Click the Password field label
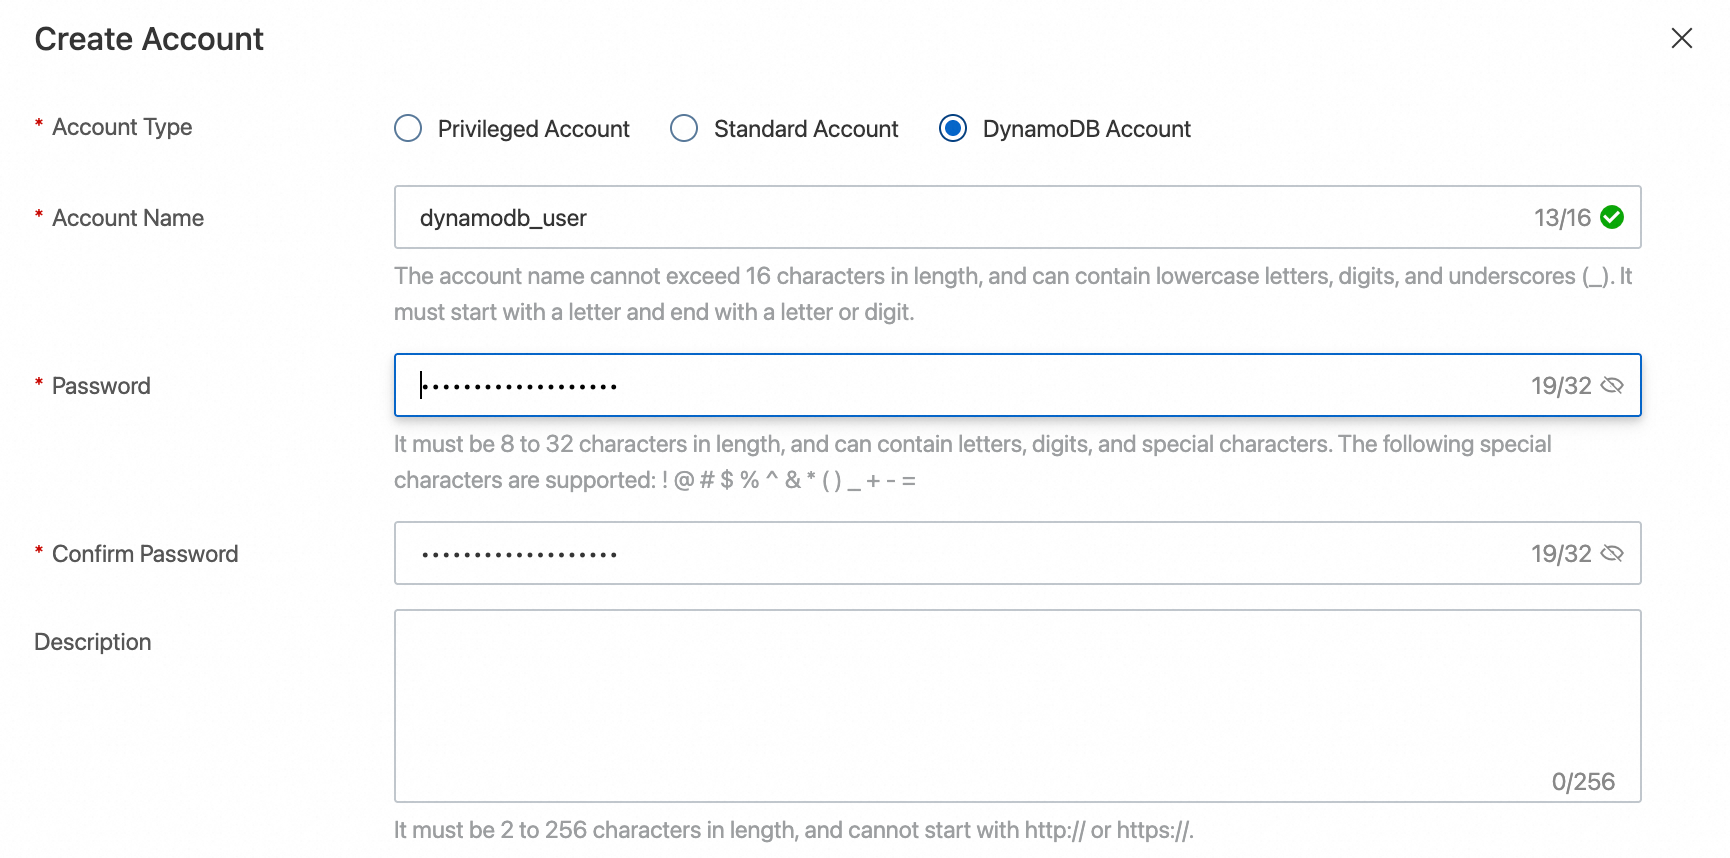The width and height of the screenshot is (1730, 858). 101,386
